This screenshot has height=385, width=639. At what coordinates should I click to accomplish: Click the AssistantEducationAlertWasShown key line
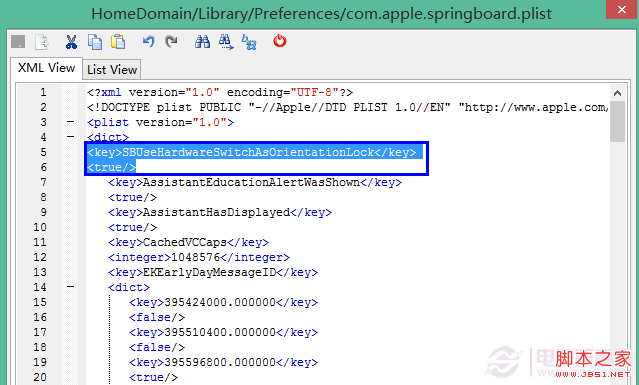(255, 182)
